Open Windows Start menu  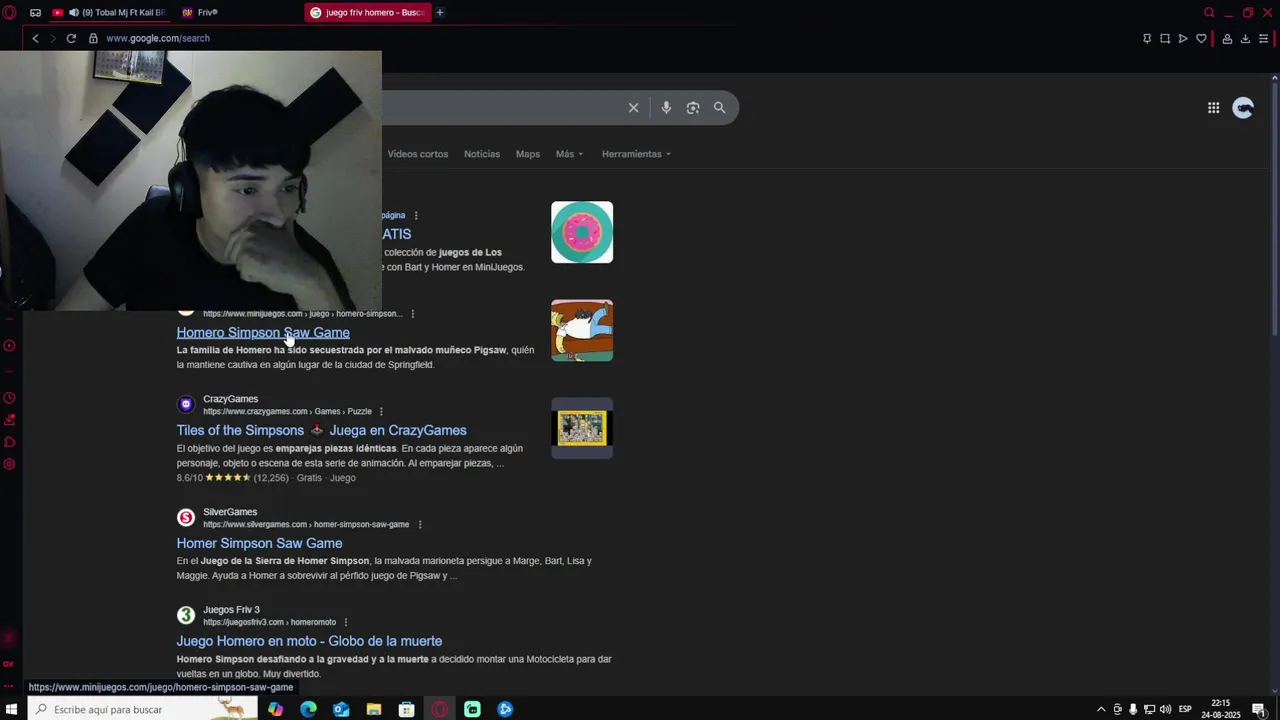11,709
